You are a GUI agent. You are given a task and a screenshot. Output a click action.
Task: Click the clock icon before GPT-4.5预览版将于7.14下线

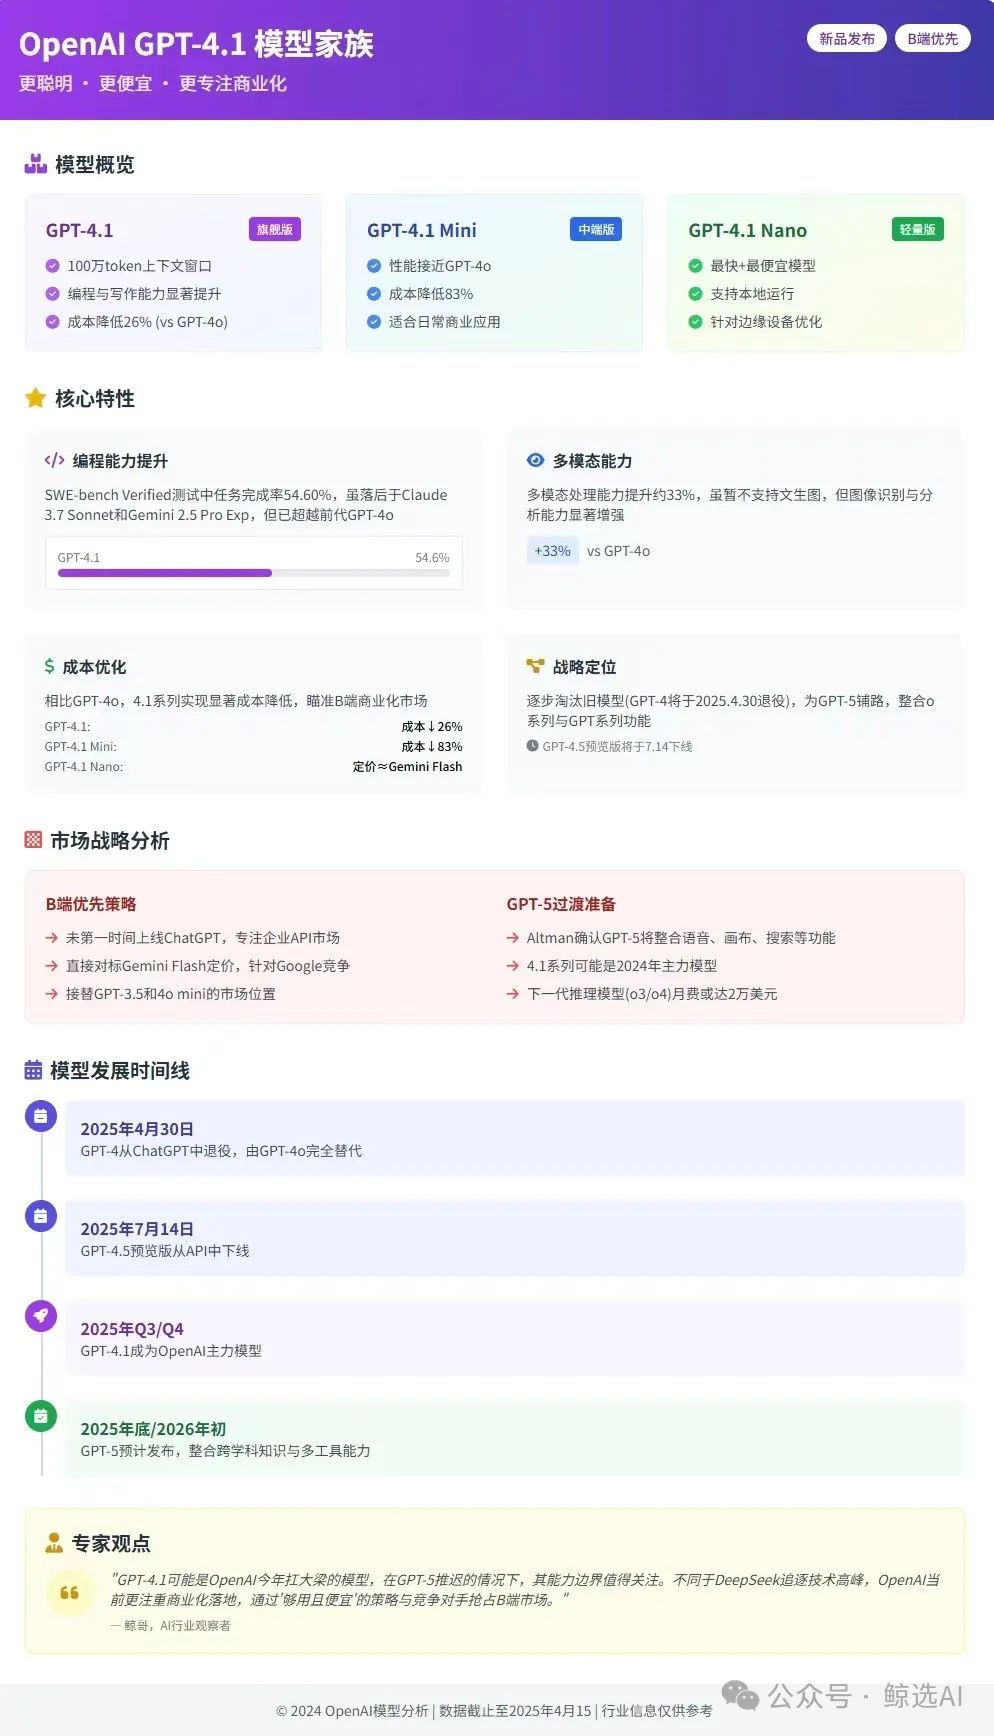coord(532,746)
